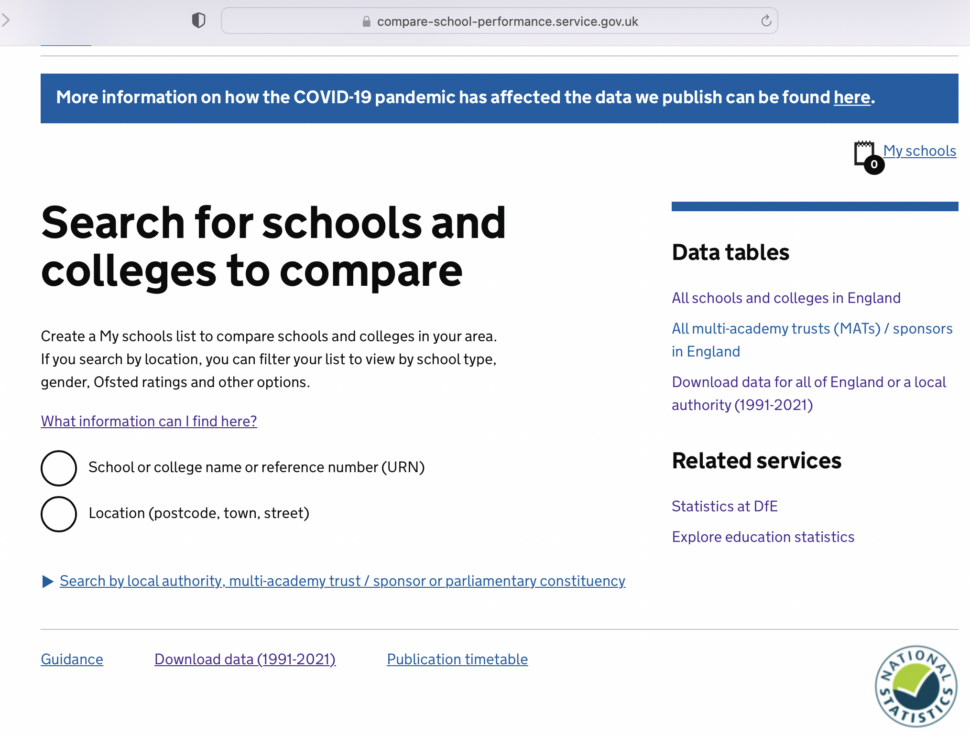
Task: Click the browser privacy shield icon
Action: tap(198, 20)
